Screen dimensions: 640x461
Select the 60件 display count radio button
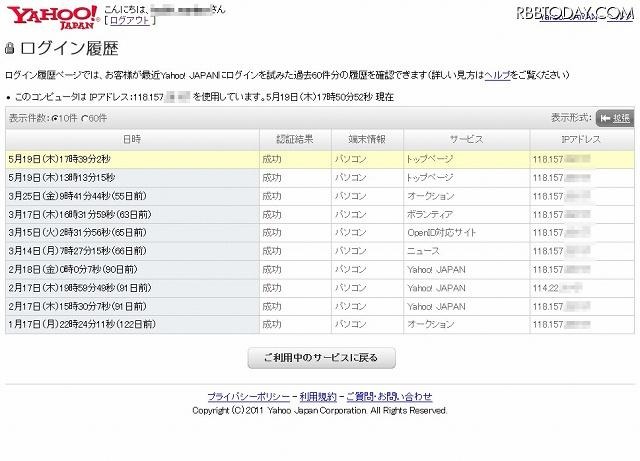click(x=85, y=119)
